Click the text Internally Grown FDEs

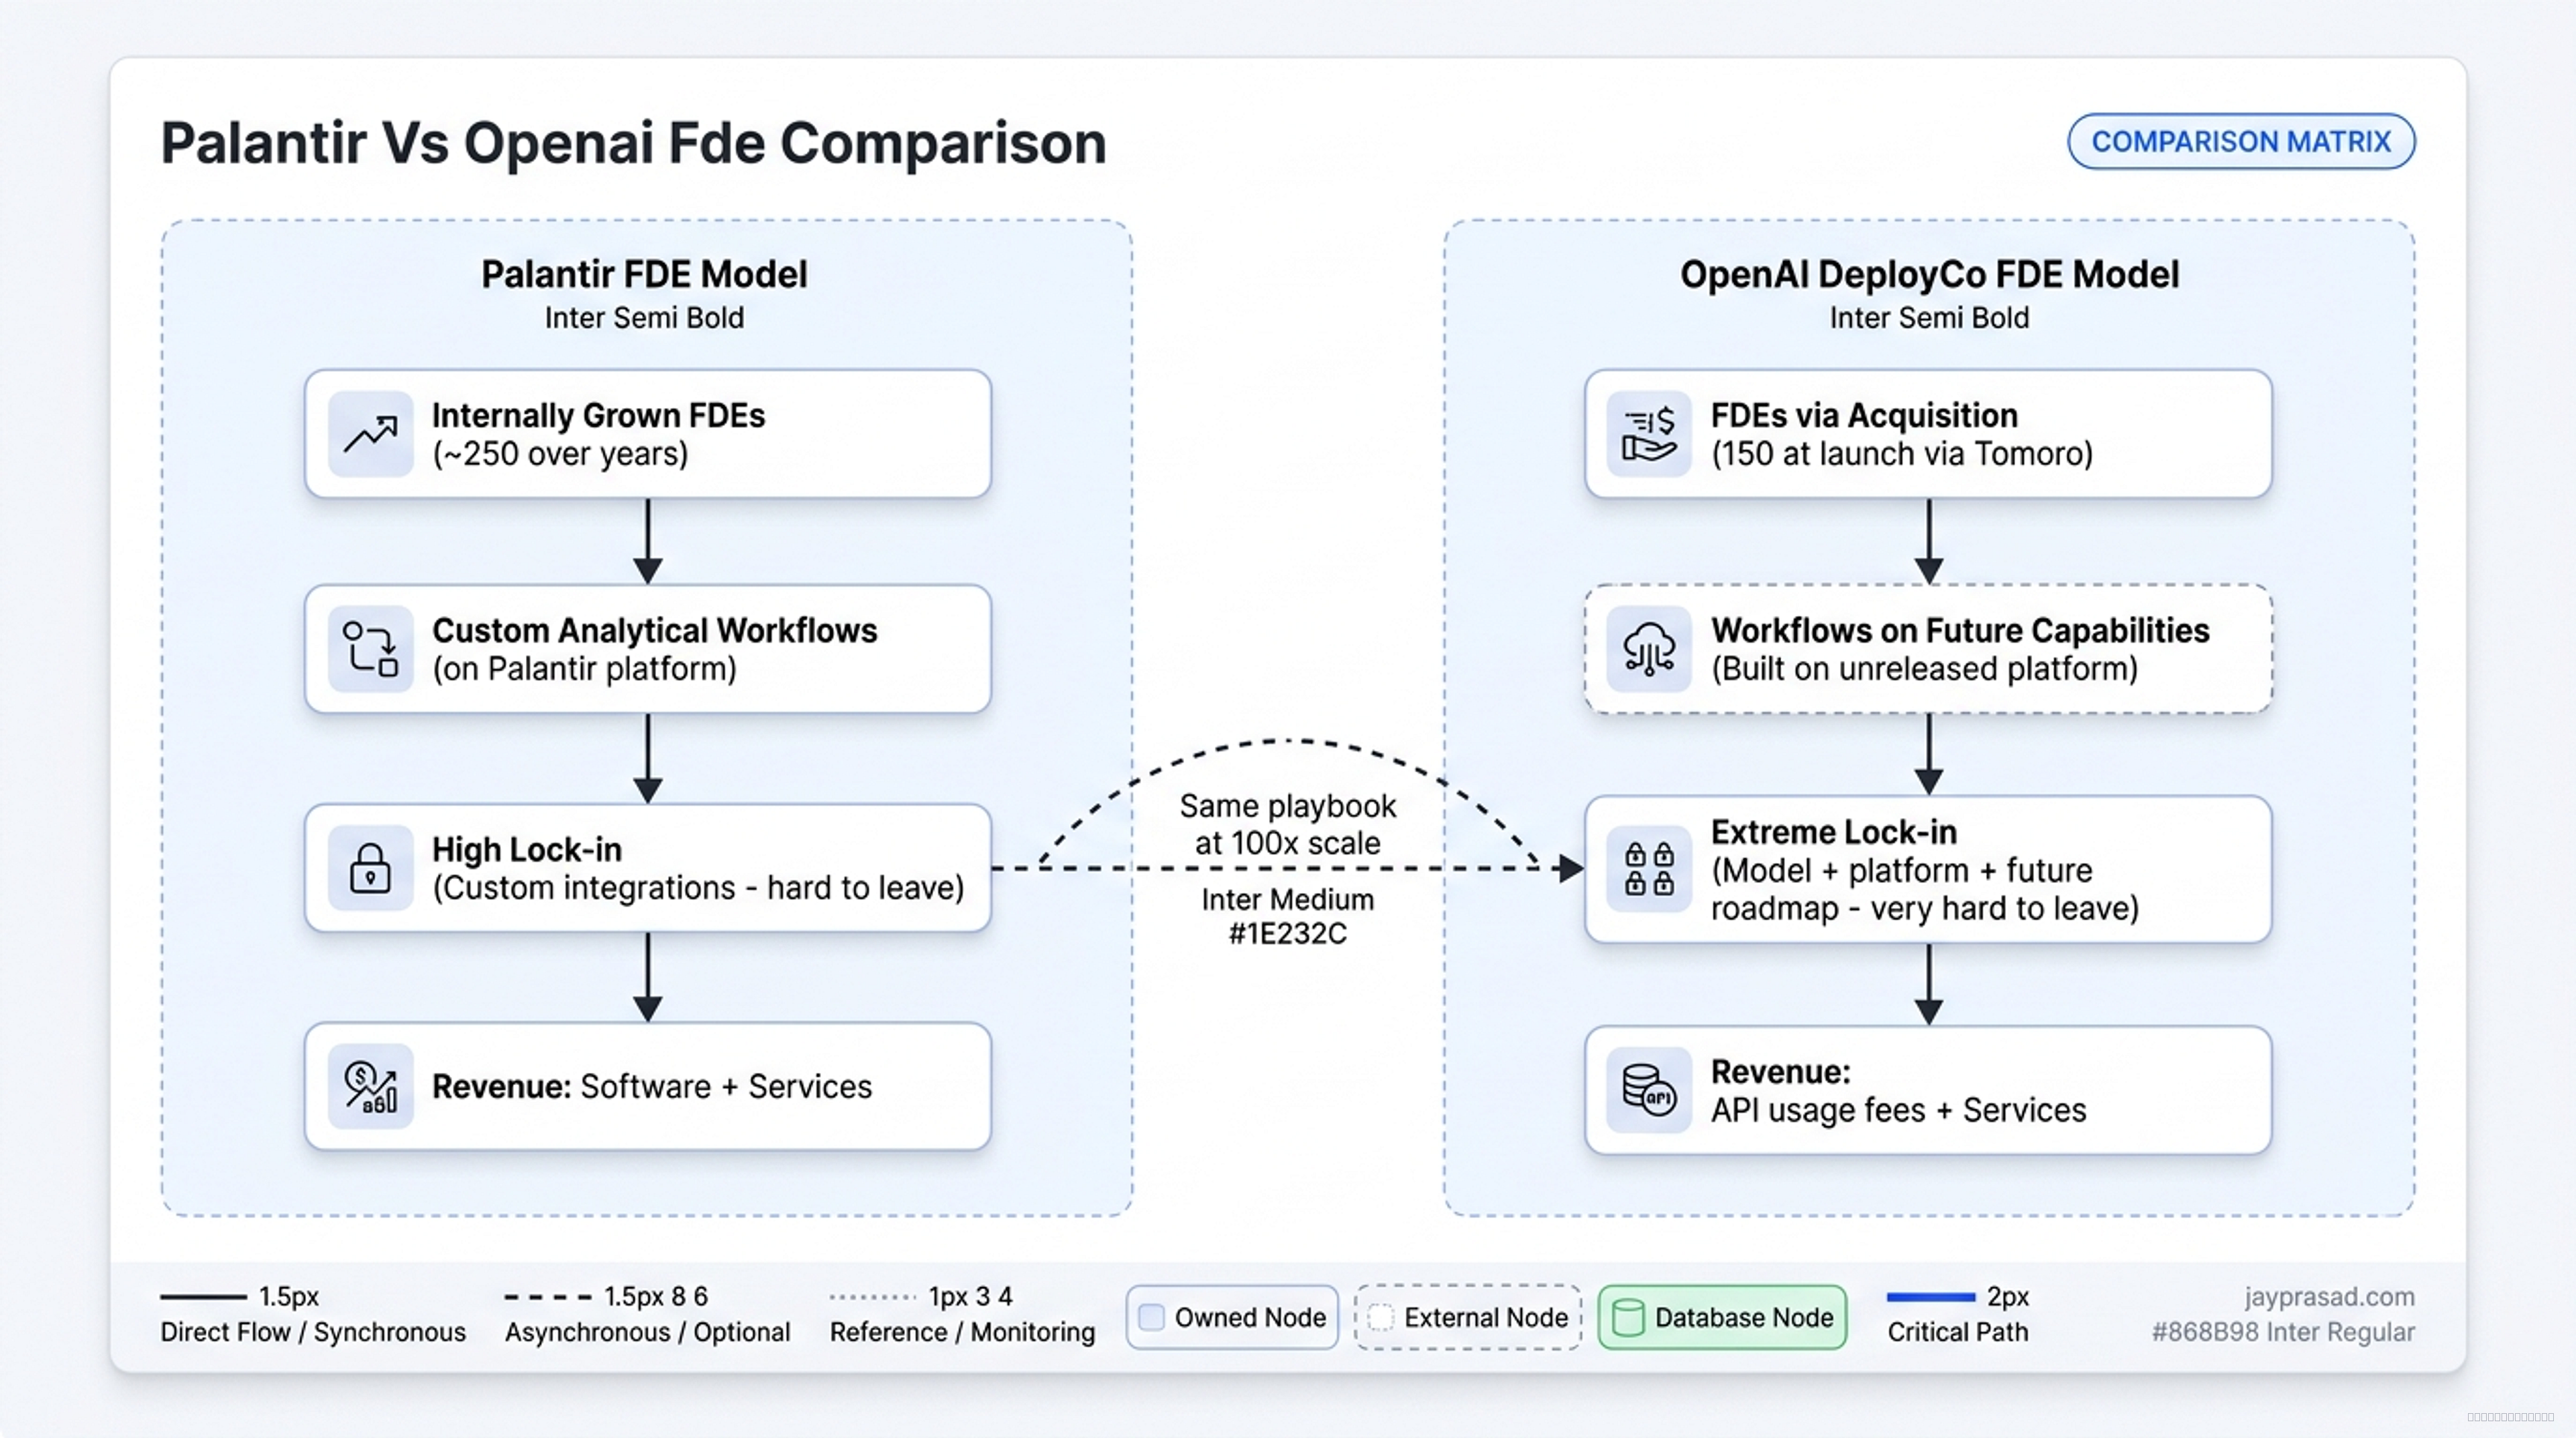(x=598, y=415)
